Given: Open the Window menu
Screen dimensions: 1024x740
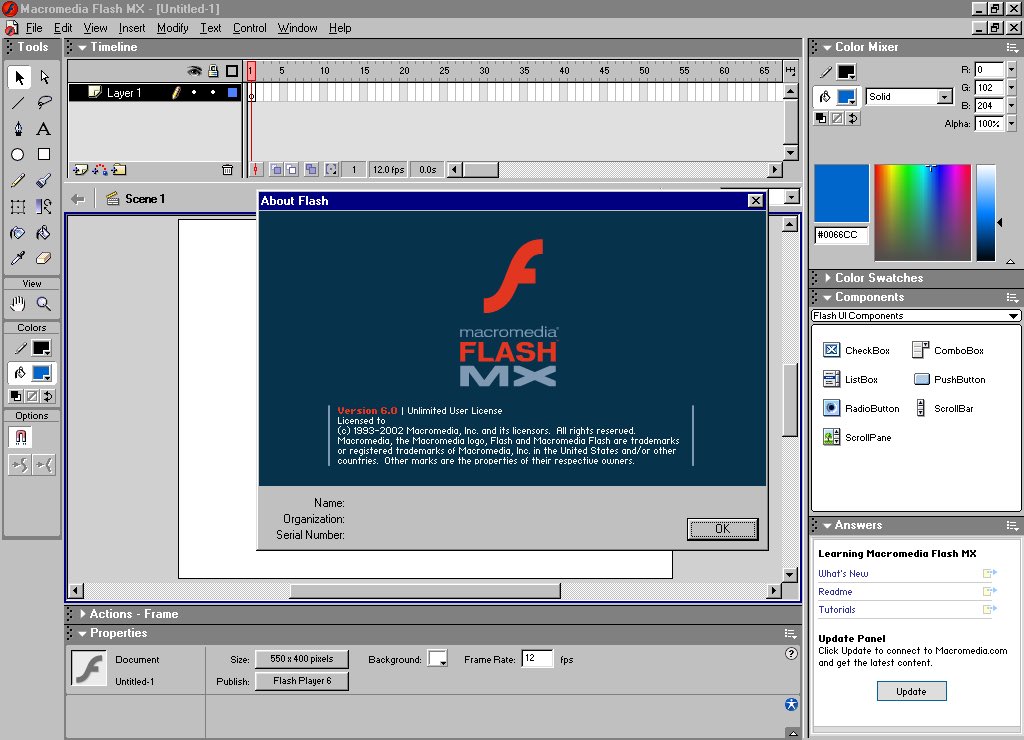Looking at the screenshot, I should pos(297,28).
